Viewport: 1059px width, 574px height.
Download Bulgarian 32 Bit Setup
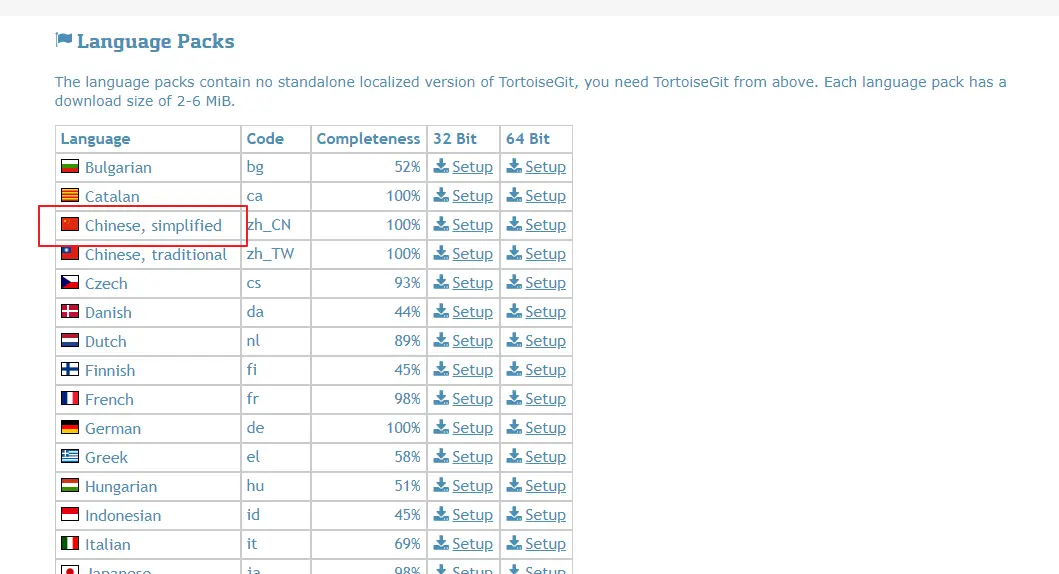[x=463, y=167]
